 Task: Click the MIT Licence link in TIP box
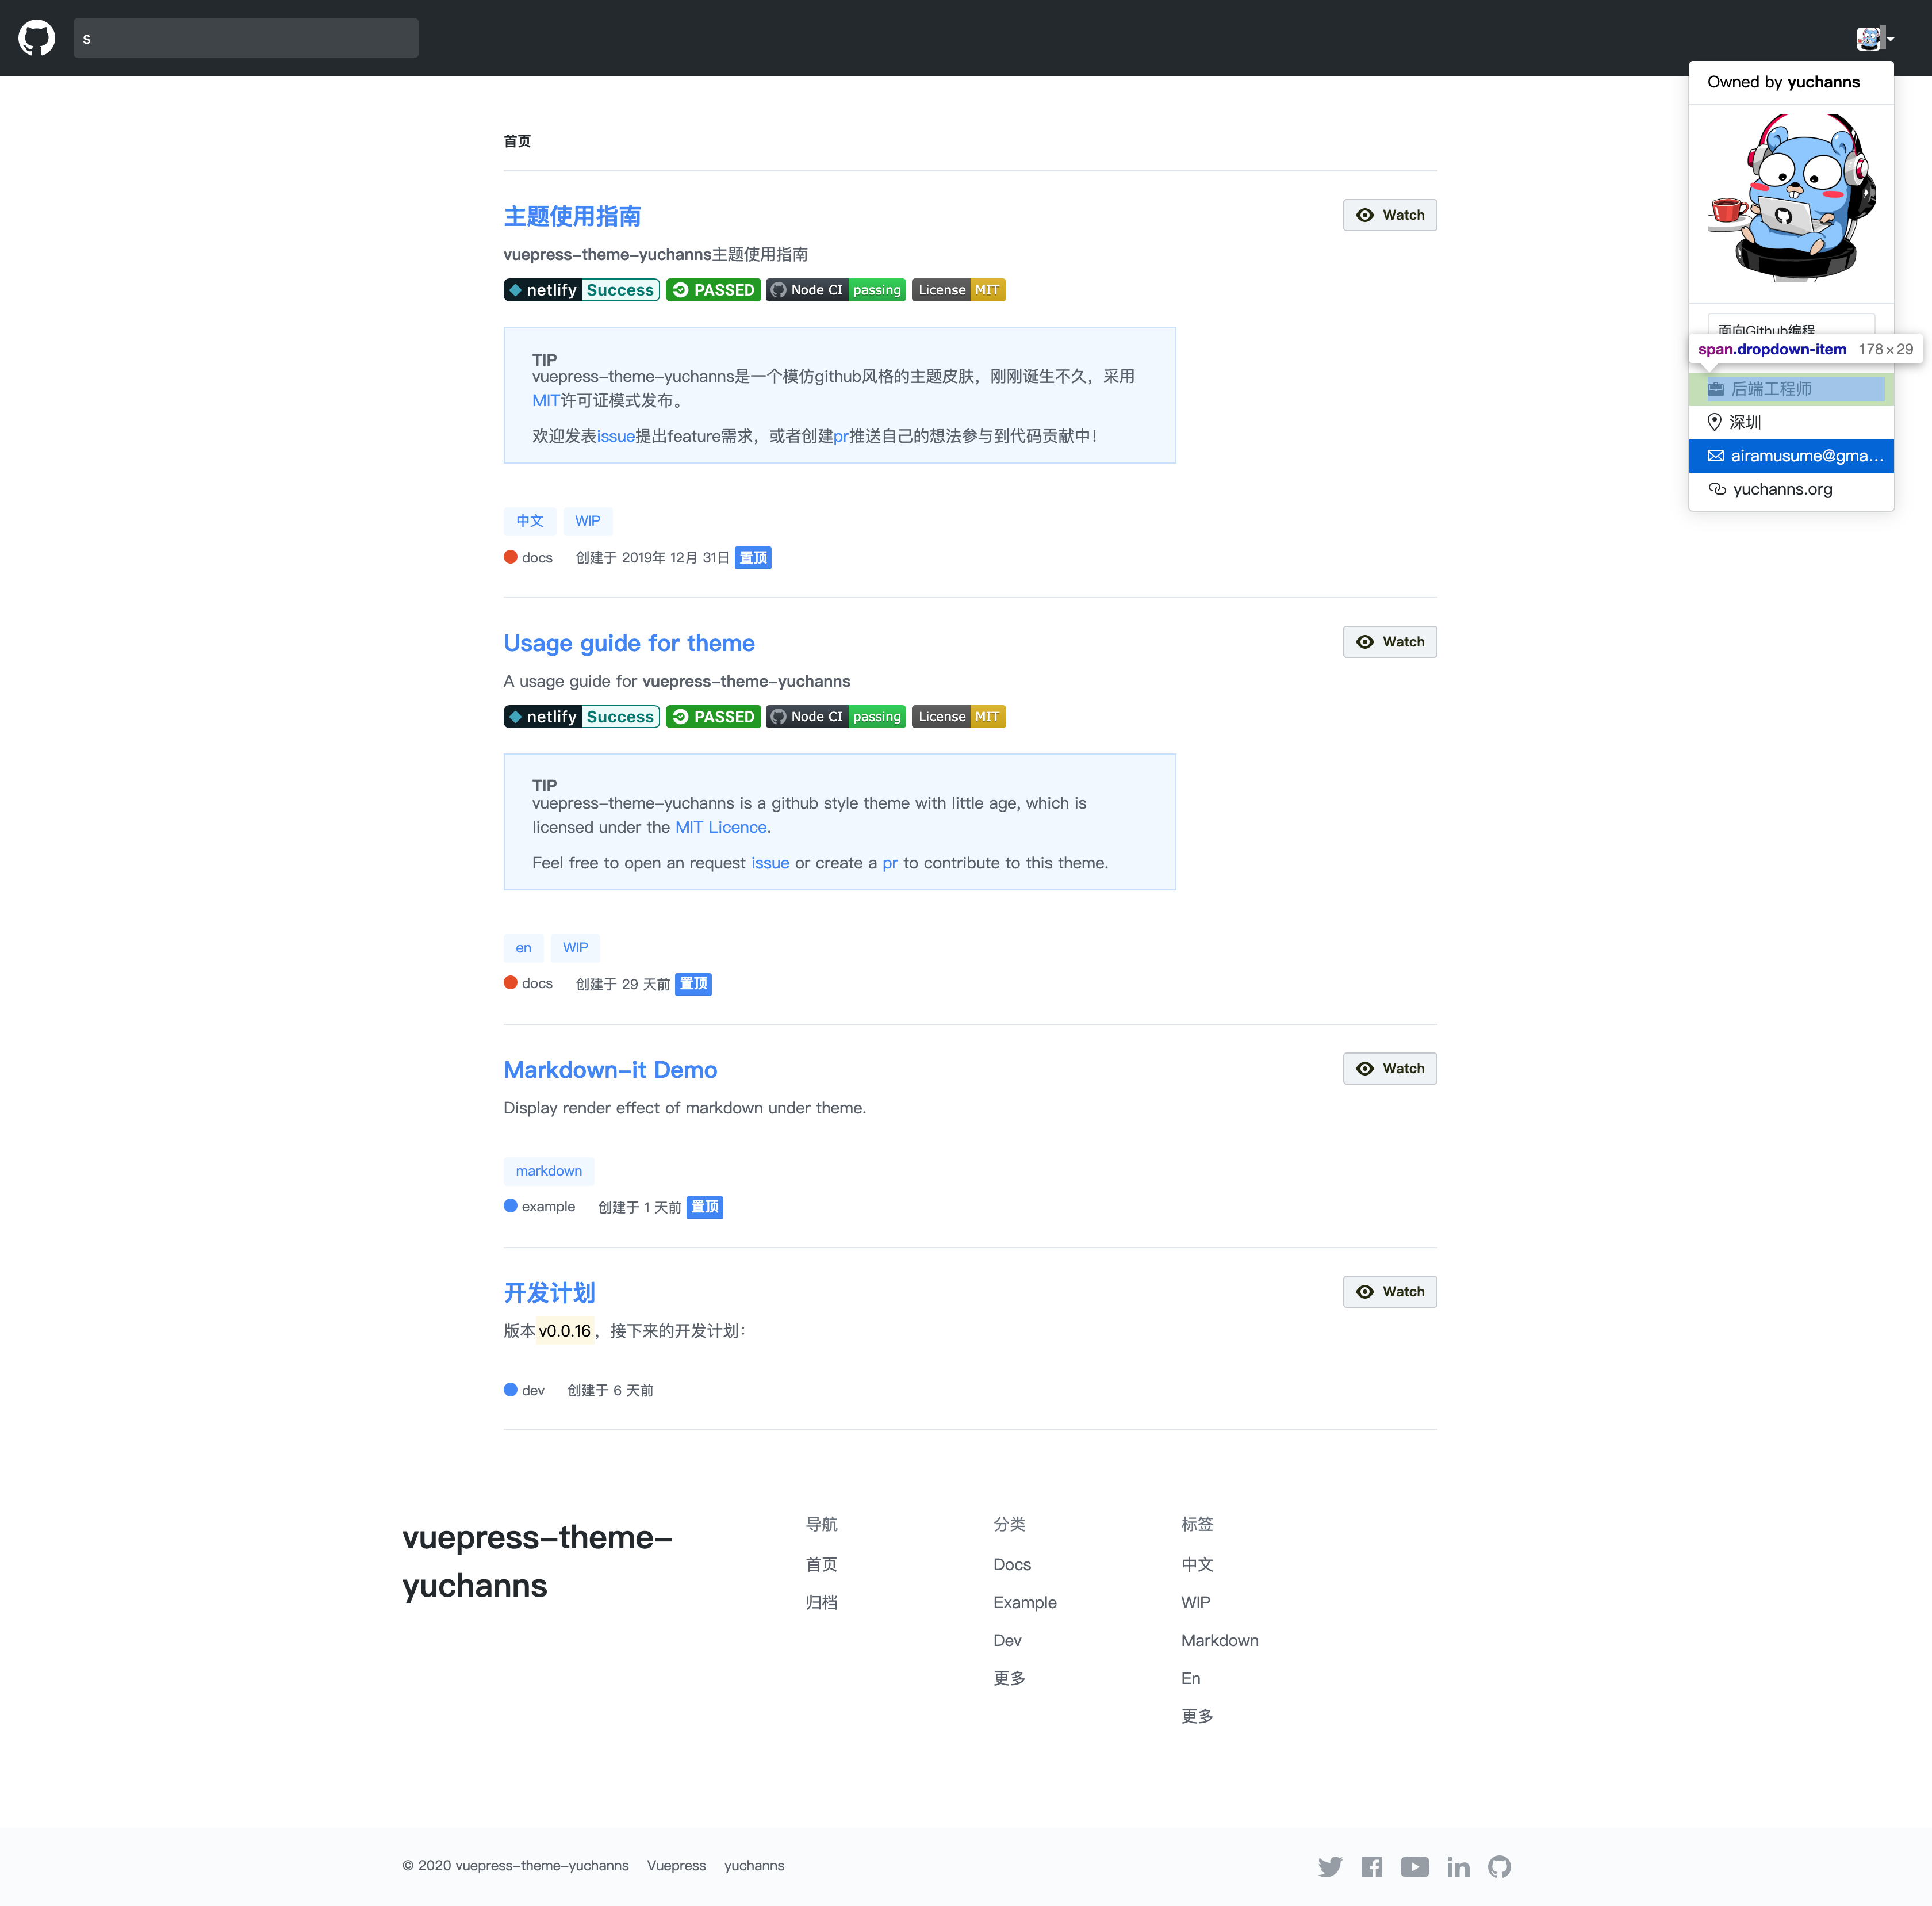coord(721,827)
